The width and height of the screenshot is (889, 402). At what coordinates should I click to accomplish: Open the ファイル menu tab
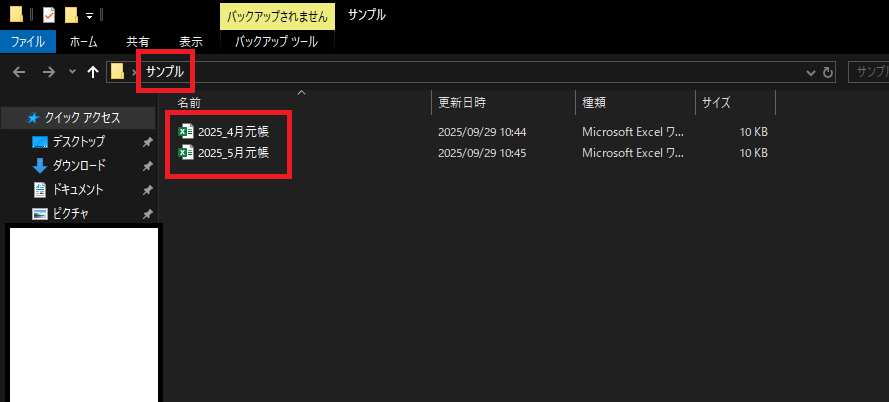[x=27, y=42]
